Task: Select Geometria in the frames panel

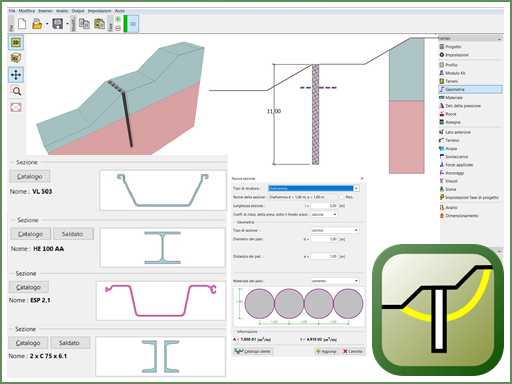Action: coord(470,89)
